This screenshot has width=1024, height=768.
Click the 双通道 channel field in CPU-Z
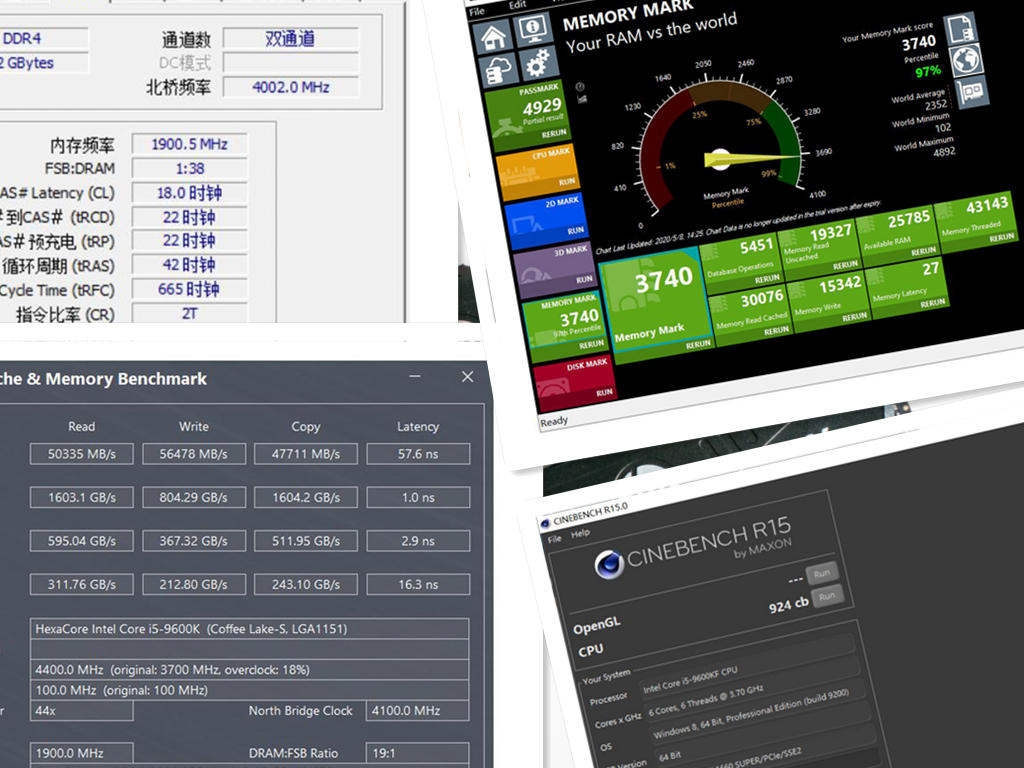coord(291,39)
